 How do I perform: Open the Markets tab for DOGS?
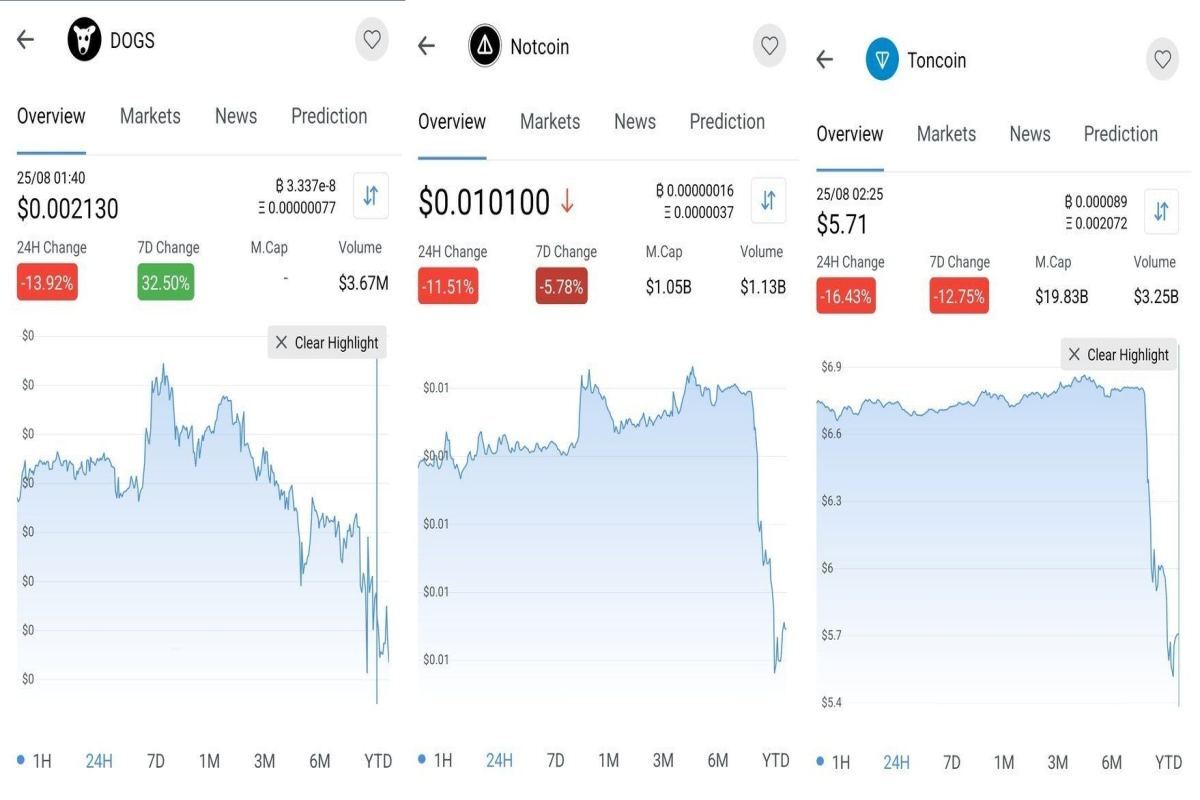point(150,116)
